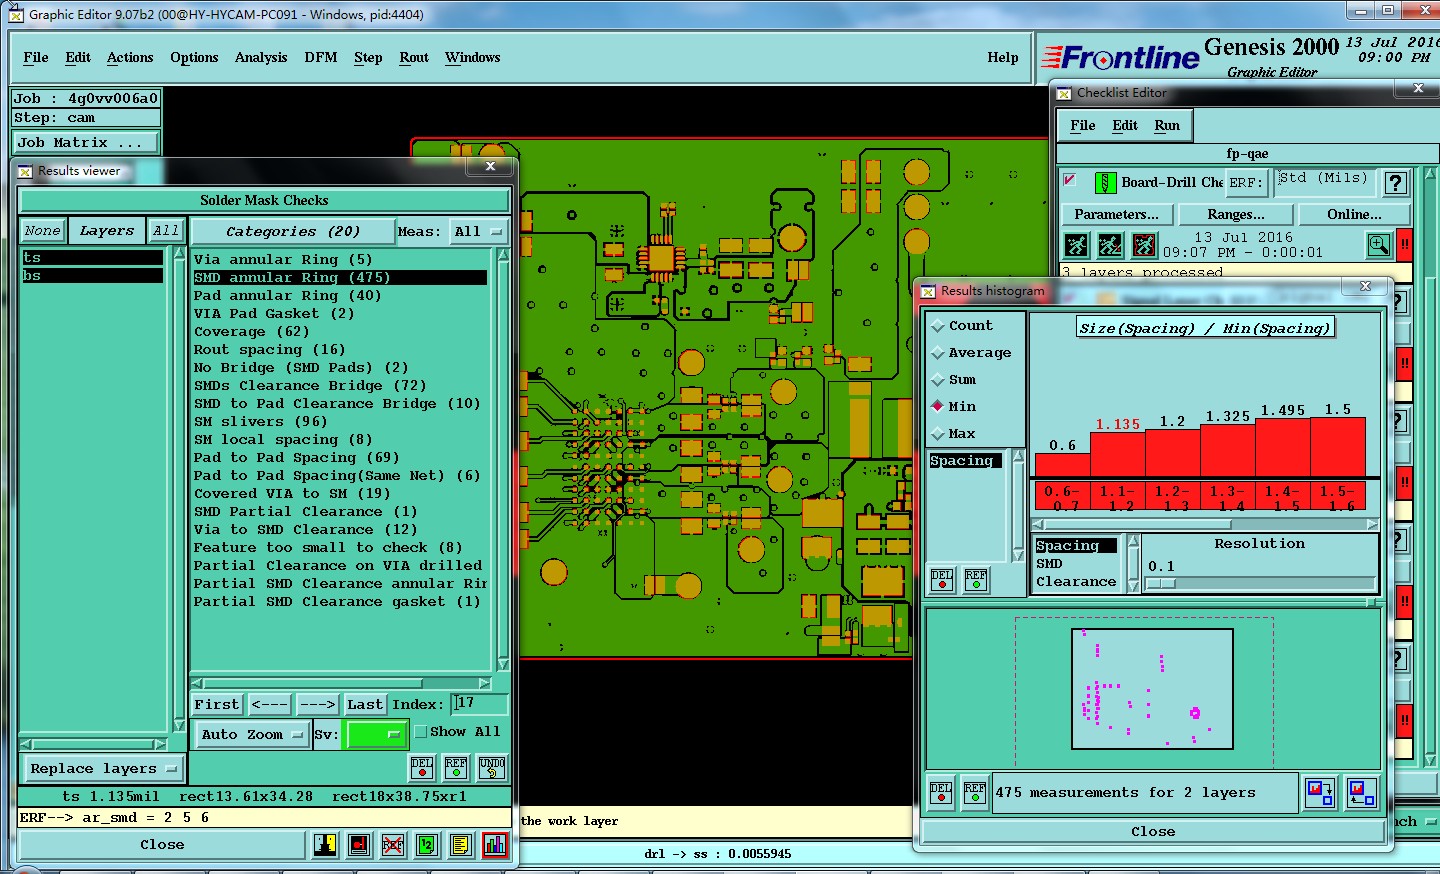Go to next result with ---> button
This screenshot has width=1440, height=874.
pyautogui.click(x=318, y=704)
